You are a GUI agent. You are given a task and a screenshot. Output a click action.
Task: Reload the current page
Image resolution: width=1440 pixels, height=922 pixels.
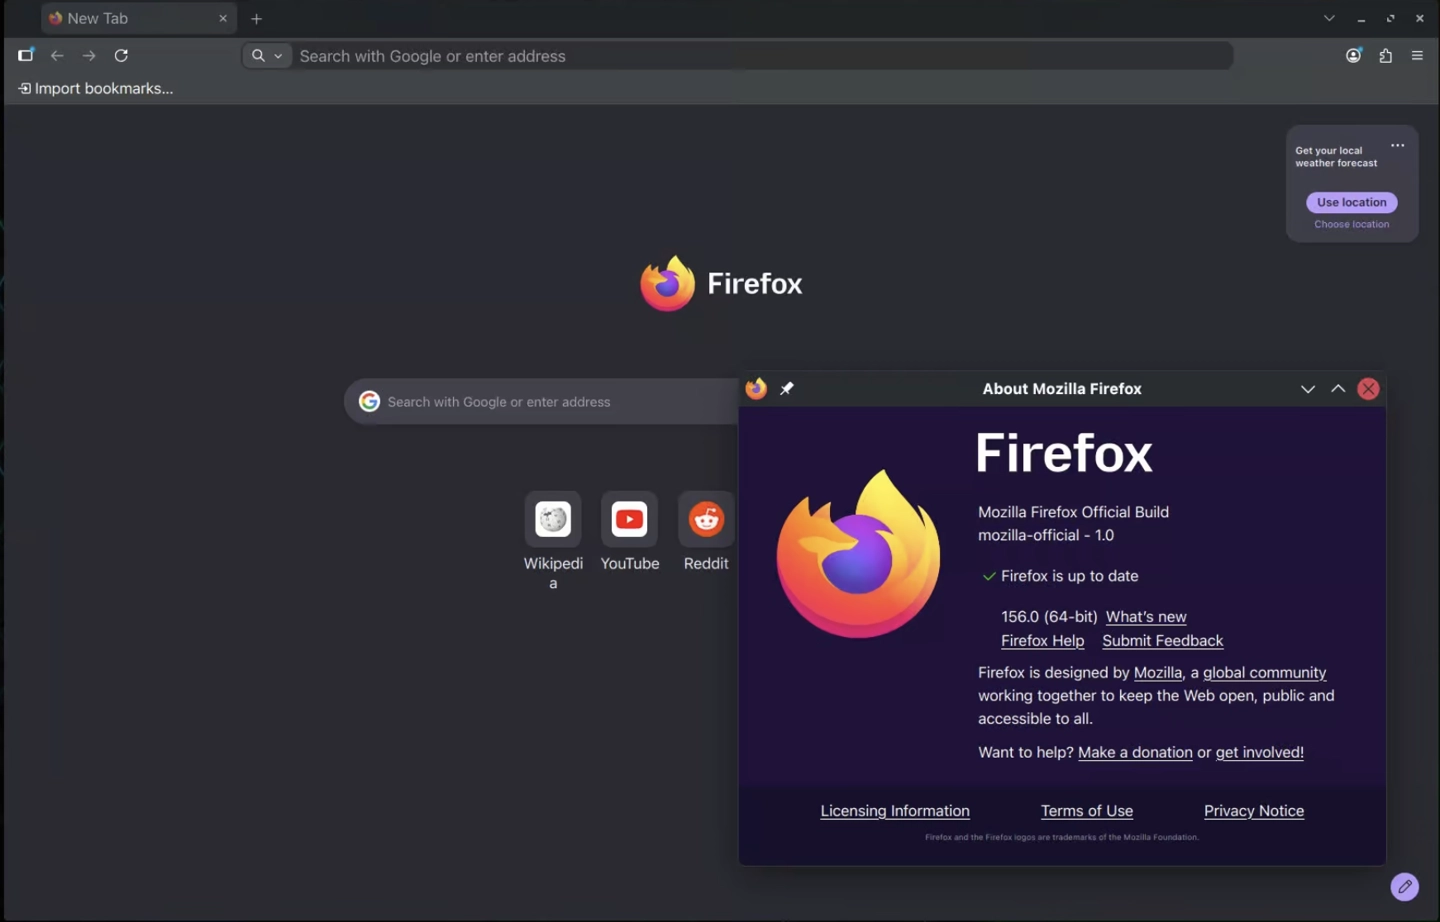tap(121, 56)
